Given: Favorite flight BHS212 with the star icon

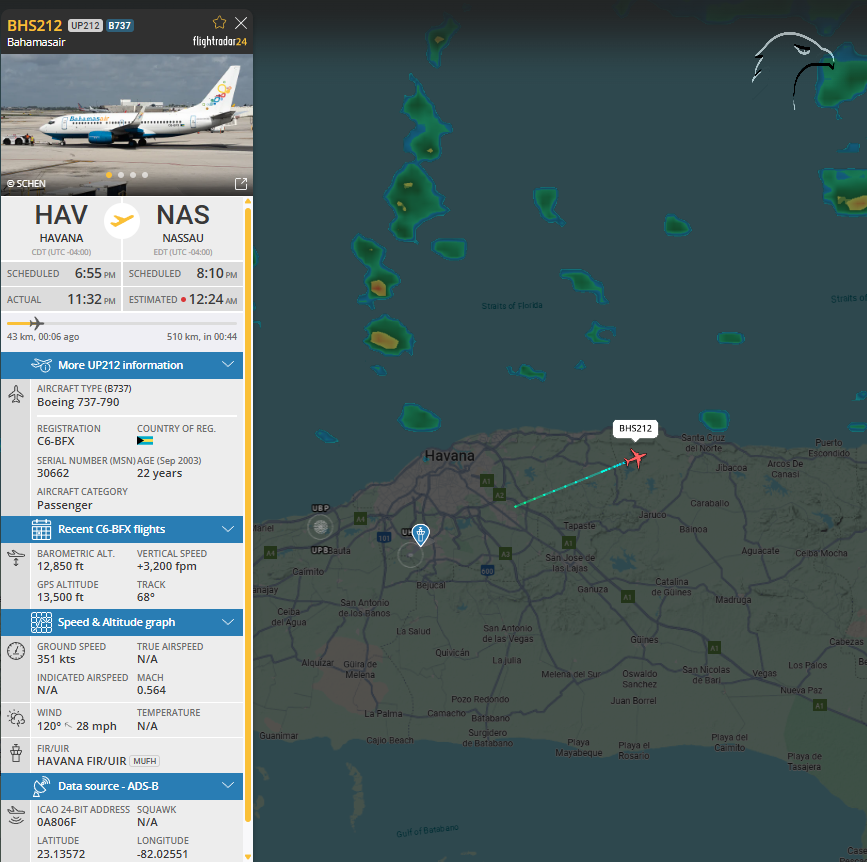Looking at the screenshot, I should click(220, 23).
